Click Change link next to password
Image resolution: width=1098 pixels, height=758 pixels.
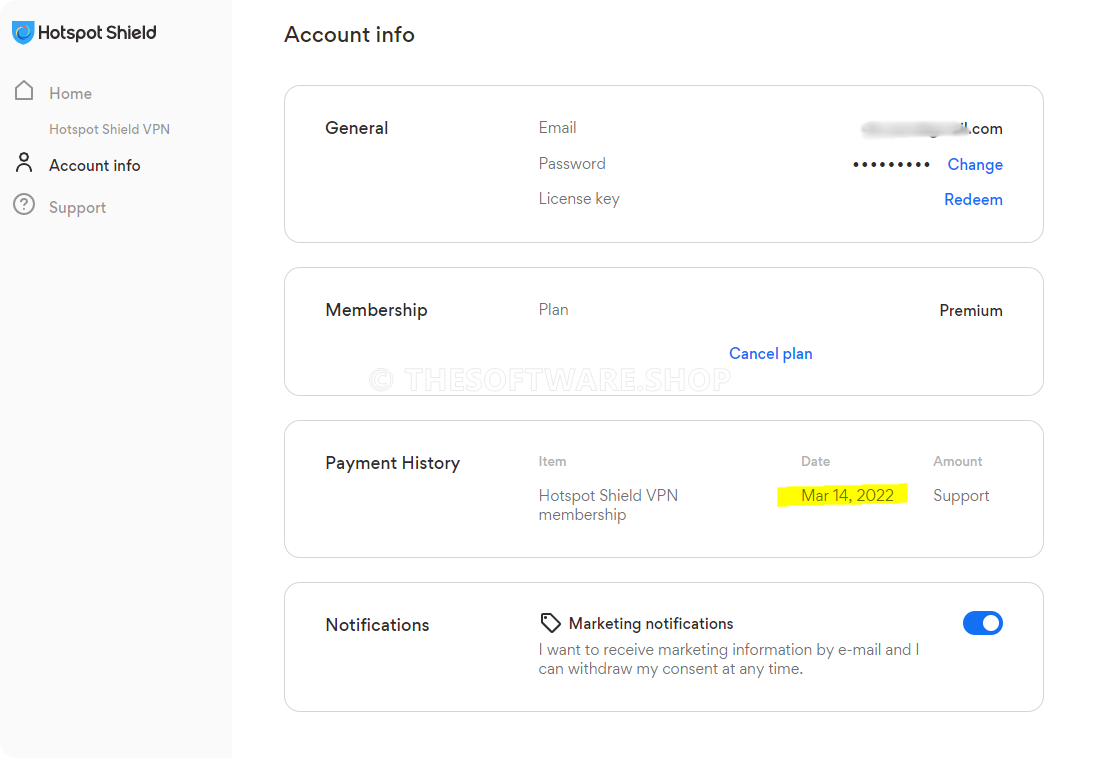974,165
